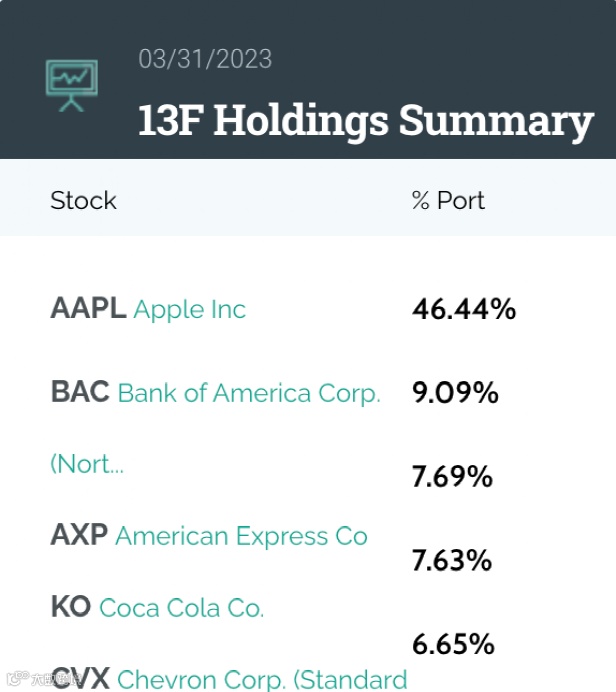Click the CVX ticker symbol
Image resolution: width=616 pixels, height=692 pixels.
pyautogui.click(x=80, y=679)
